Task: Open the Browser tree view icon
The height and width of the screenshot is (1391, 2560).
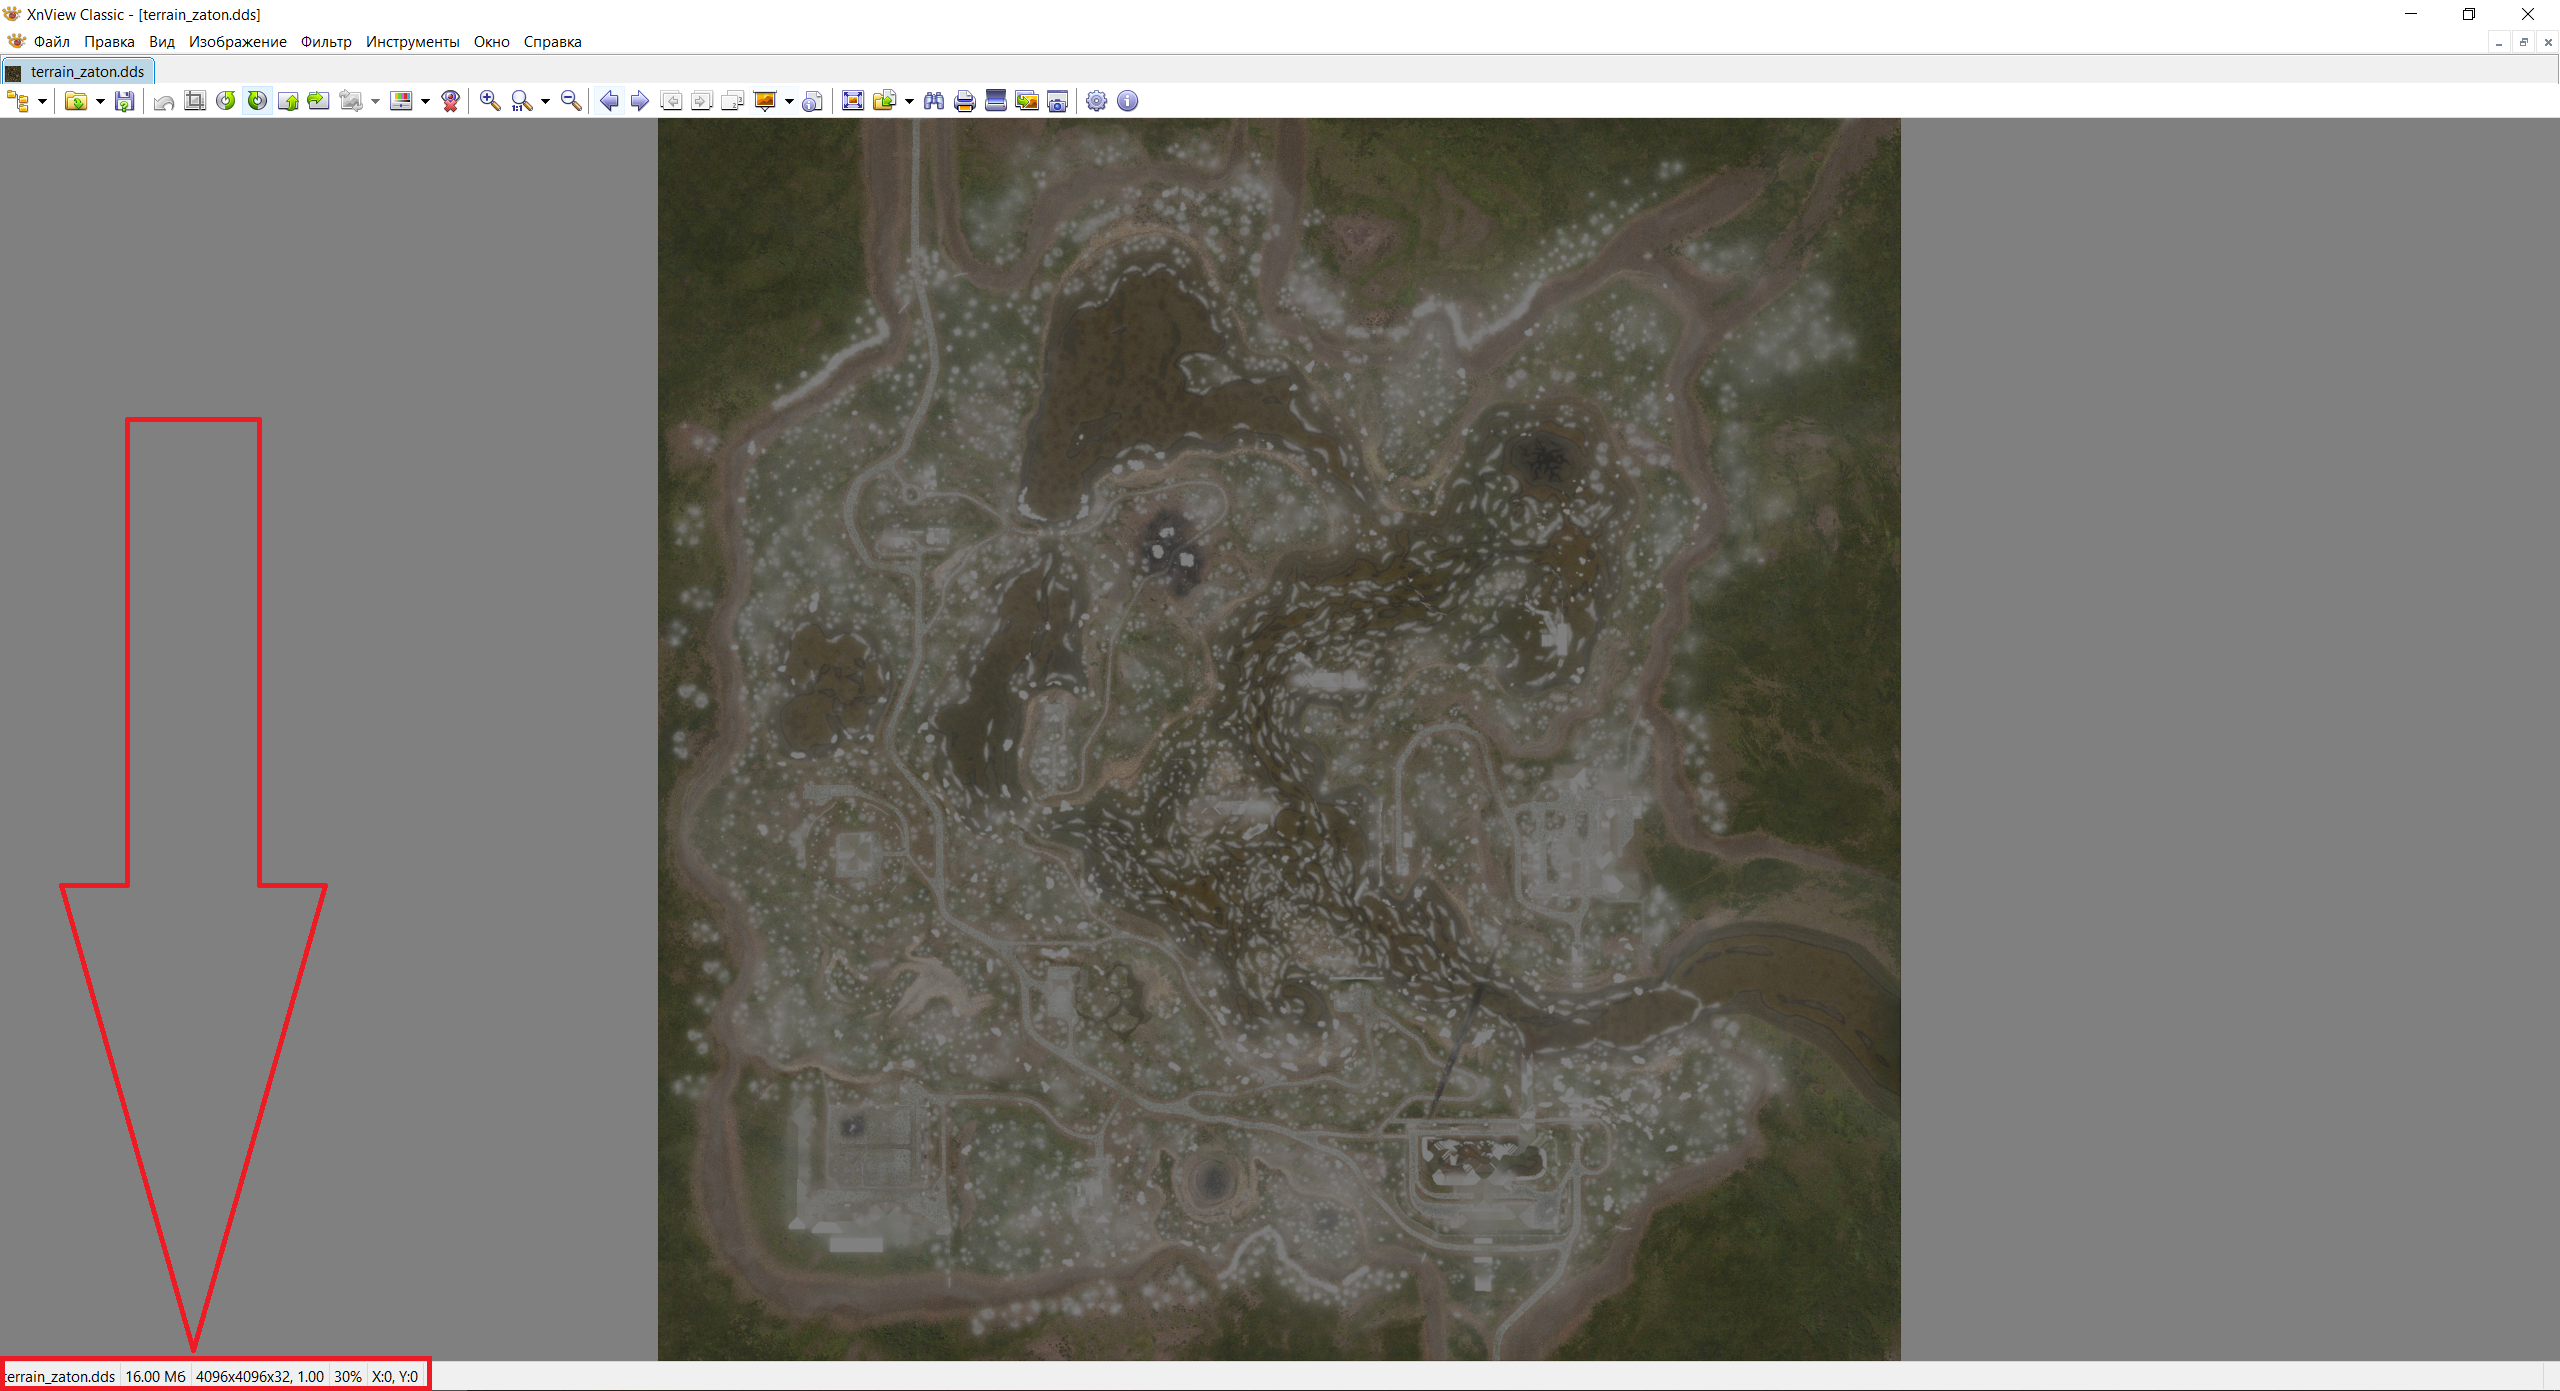Action: (x=18, y=101)
